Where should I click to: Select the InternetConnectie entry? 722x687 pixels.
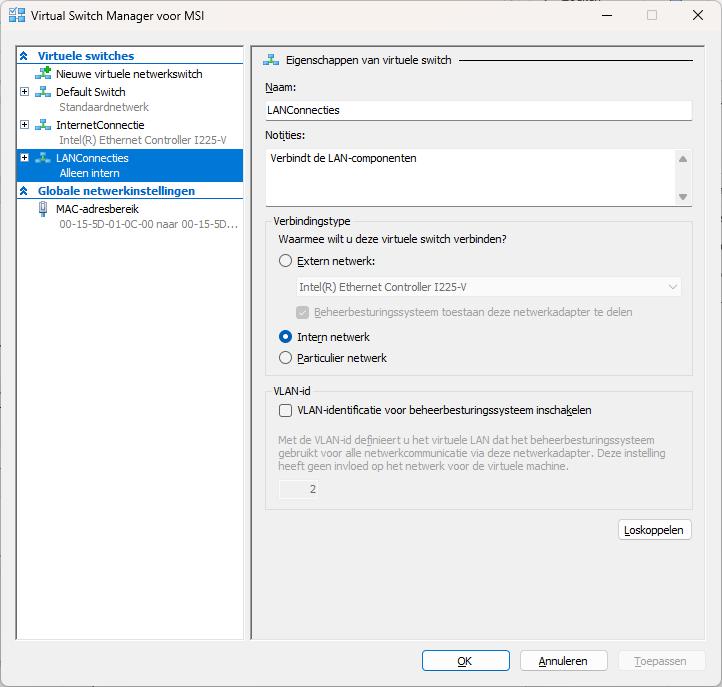click(x=100, y=125)
